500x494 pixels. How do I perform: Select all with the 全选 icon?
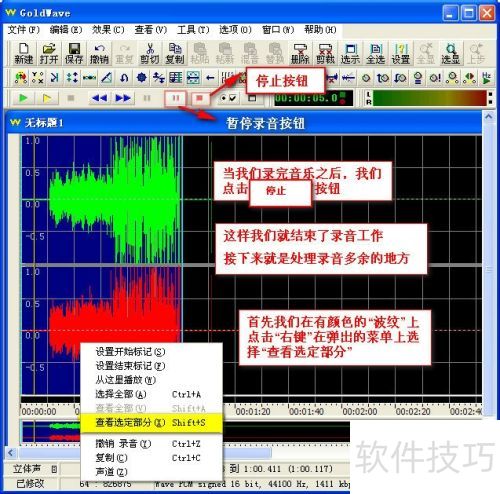375,53
